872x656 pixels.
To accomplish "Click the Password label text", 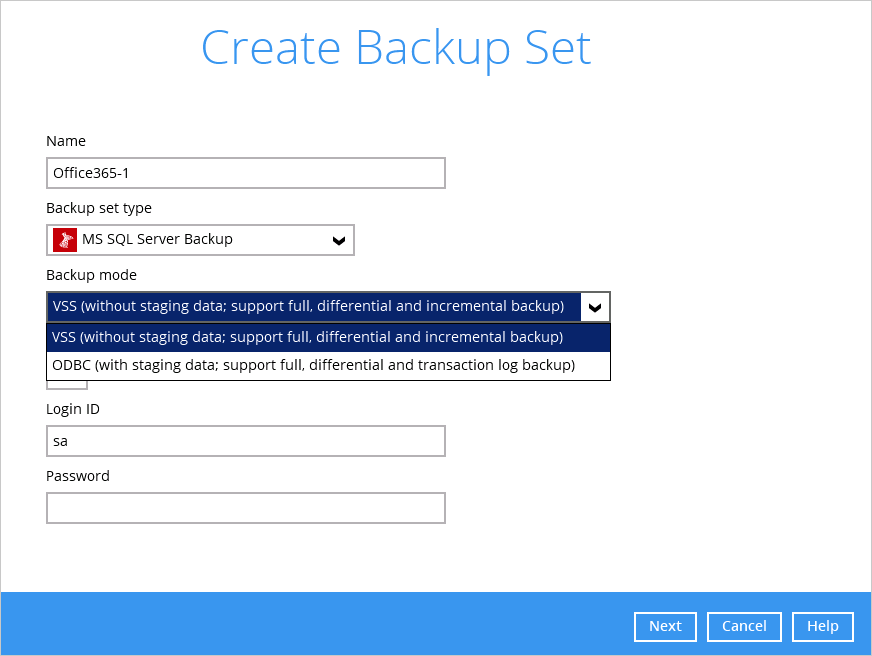I will click(x=78, y=476).
